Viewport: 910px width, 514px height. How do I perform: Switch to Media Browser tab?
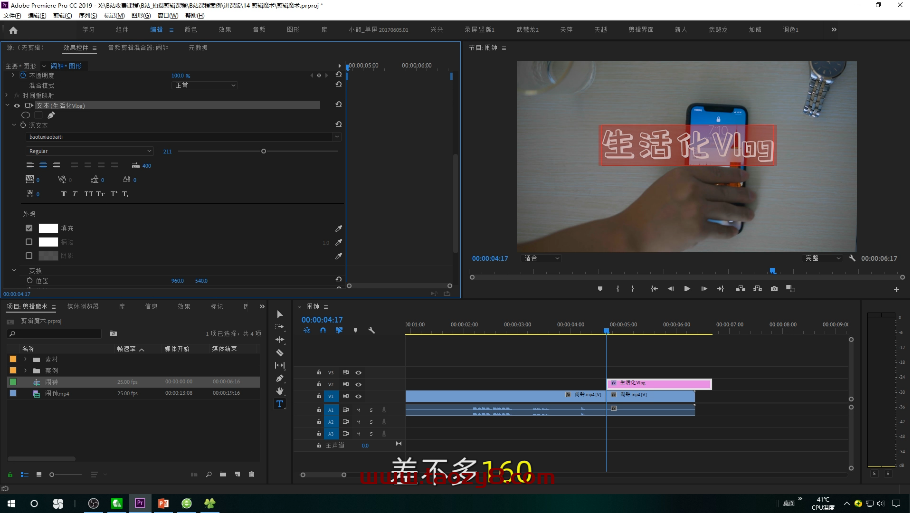coord(83,306)
